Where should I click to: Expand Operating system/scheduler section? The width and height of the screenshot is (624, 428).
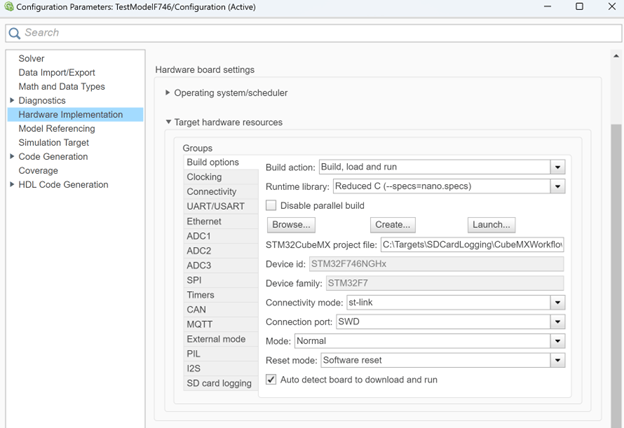click(168, 92)
